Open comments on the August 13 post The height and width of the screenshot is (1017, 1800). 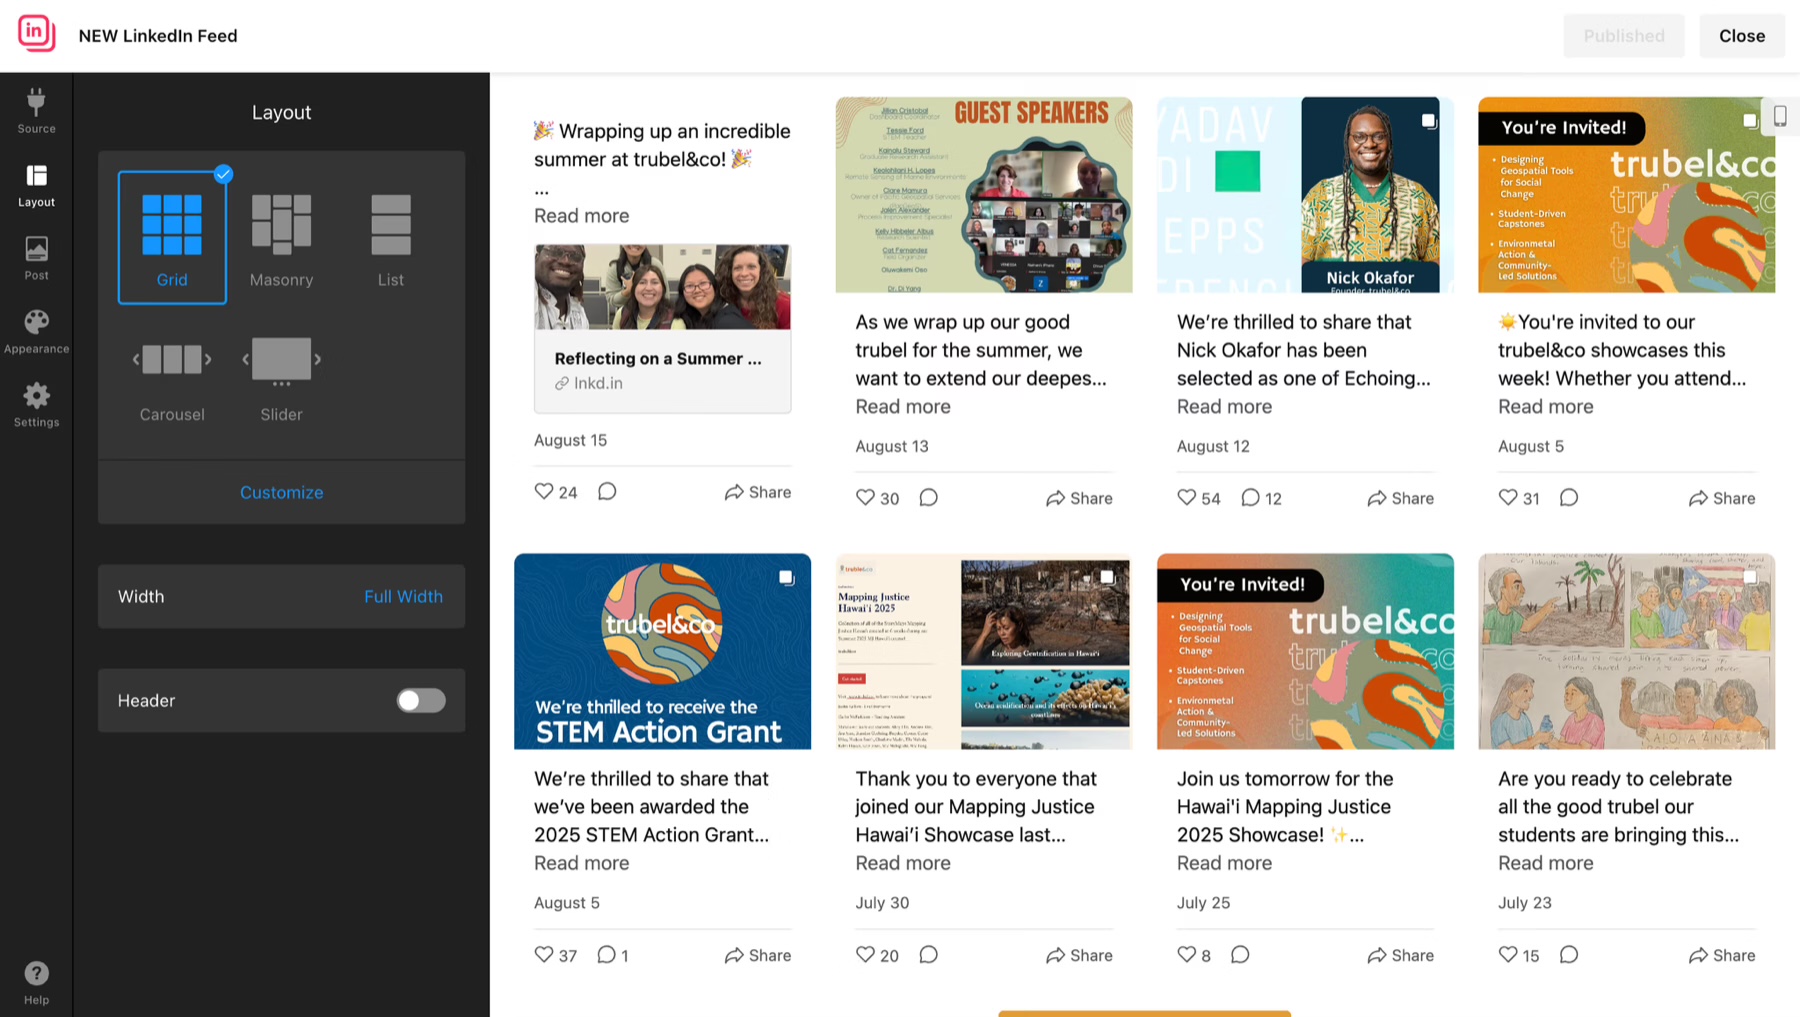coord(928,497)
